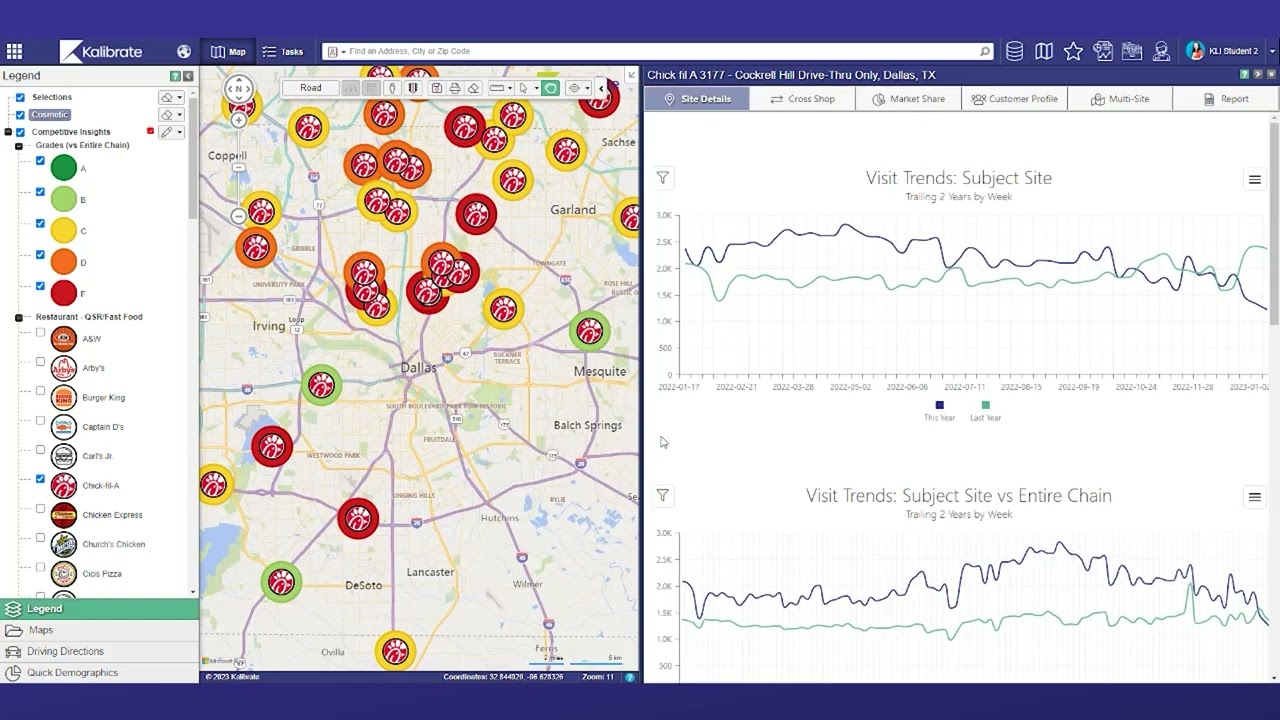Open the Maps panel section
Image resolution: width=1280 pixels, height=720 pixels.
tap(100, 630)
